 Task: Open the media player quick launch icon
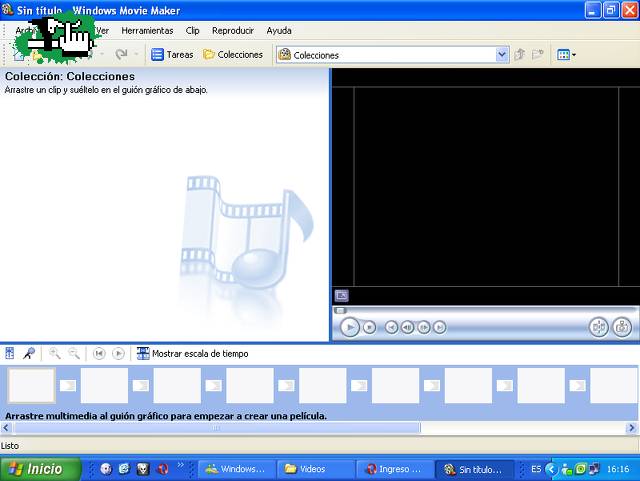coord(106,469)
